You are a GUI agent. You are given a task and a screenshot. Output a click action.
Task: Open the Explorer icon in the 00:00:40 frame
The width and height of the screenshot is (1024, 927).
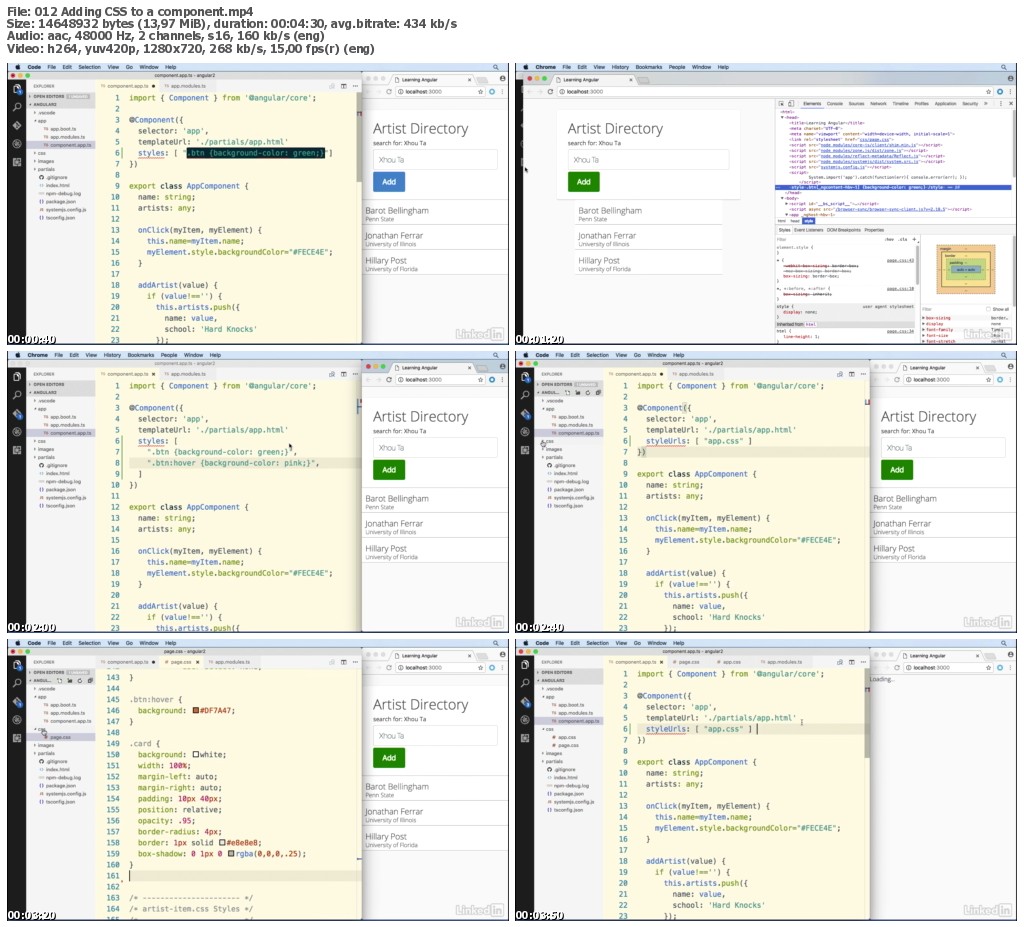(17, 89)
